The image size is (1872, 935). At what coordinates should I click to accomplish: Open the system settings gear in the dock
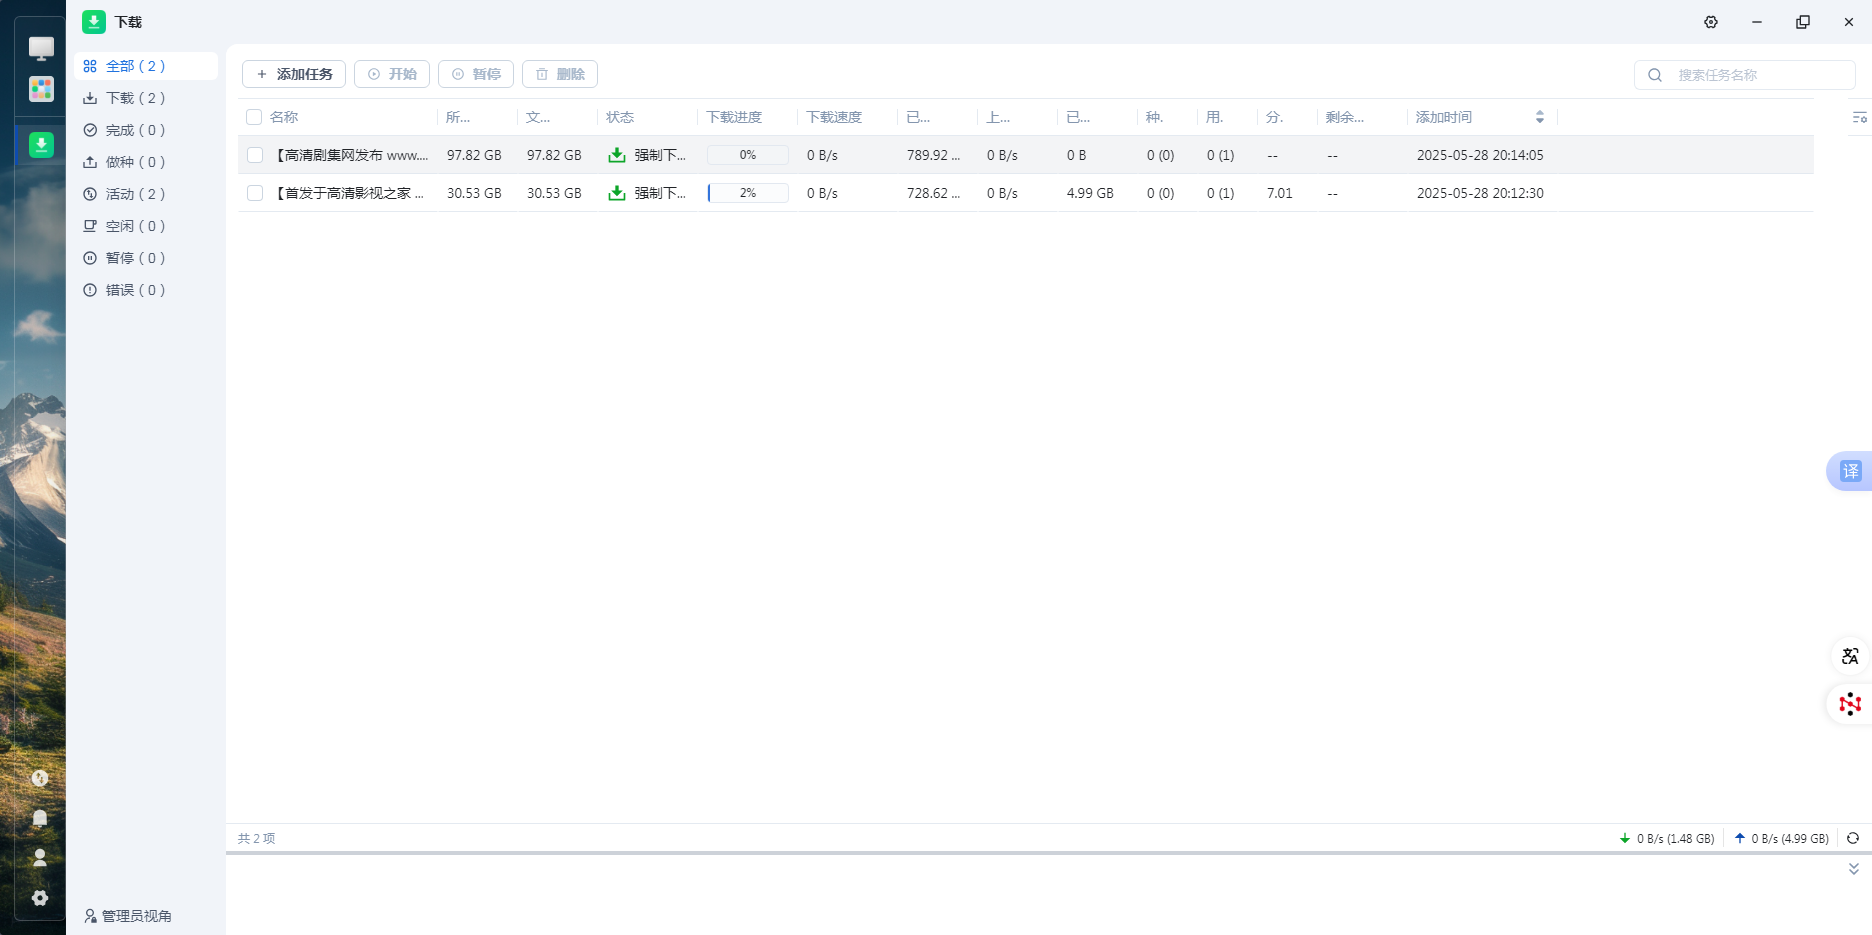point(40,898)
